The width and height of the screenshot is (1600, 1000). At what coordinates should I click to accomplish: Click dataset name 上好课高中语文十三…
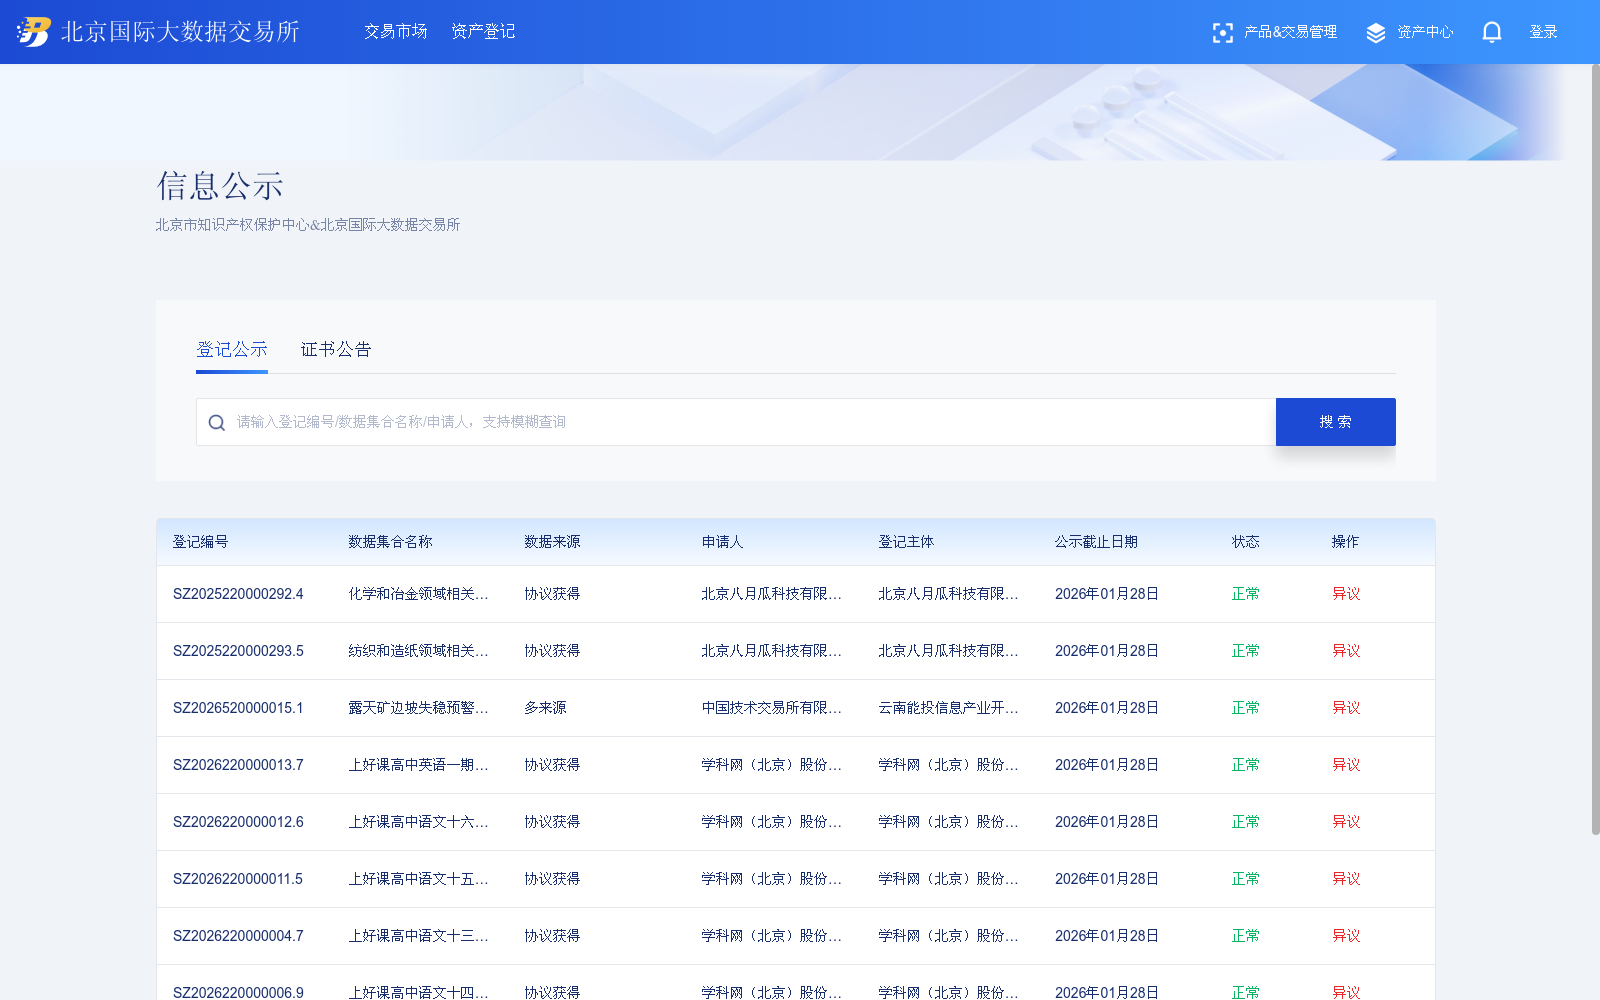(418, 936)
